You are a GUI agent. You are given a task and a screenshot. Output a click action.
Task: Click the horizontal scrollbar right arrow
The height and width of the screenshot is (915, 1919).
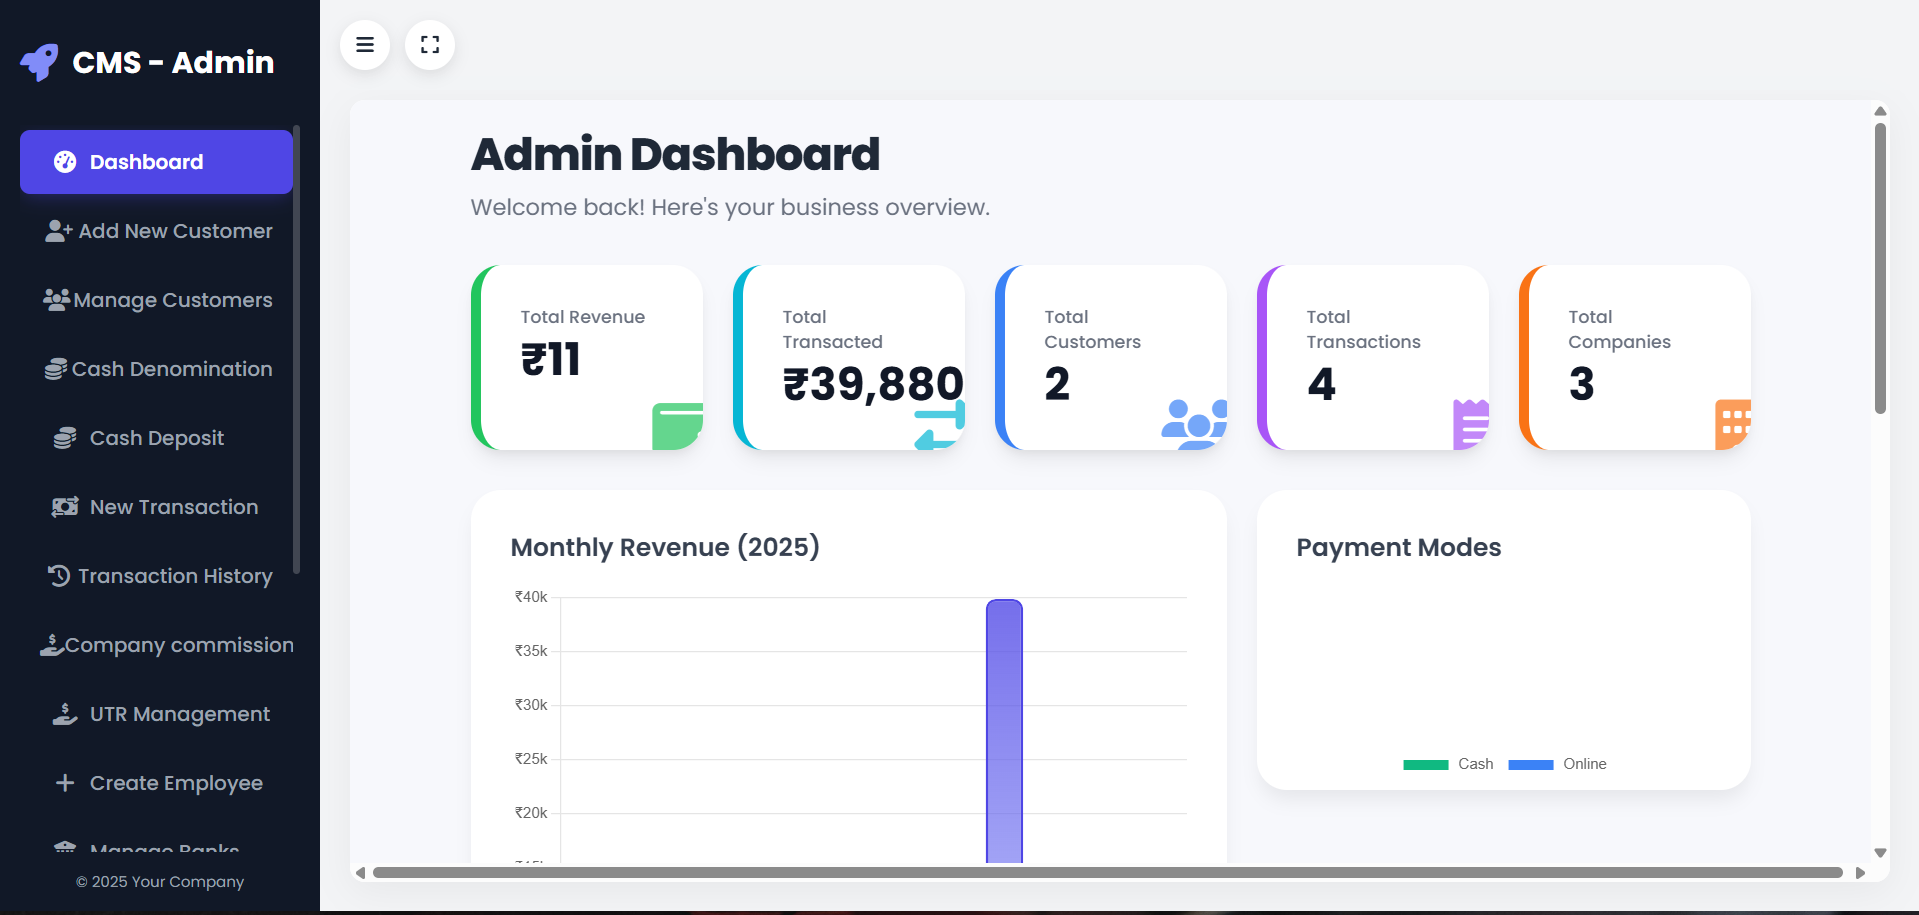tap(1860, 873)
